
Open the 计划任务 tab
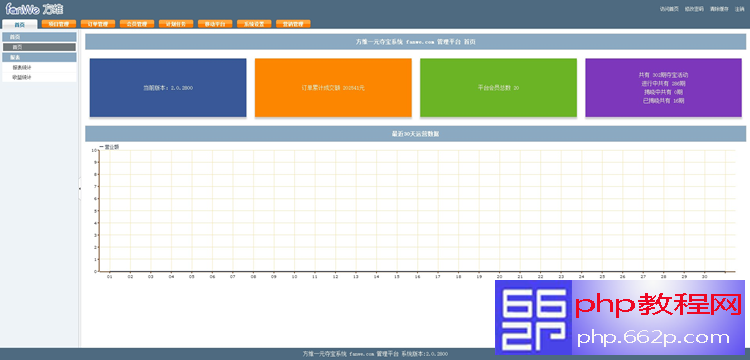(x=176, y=24)
